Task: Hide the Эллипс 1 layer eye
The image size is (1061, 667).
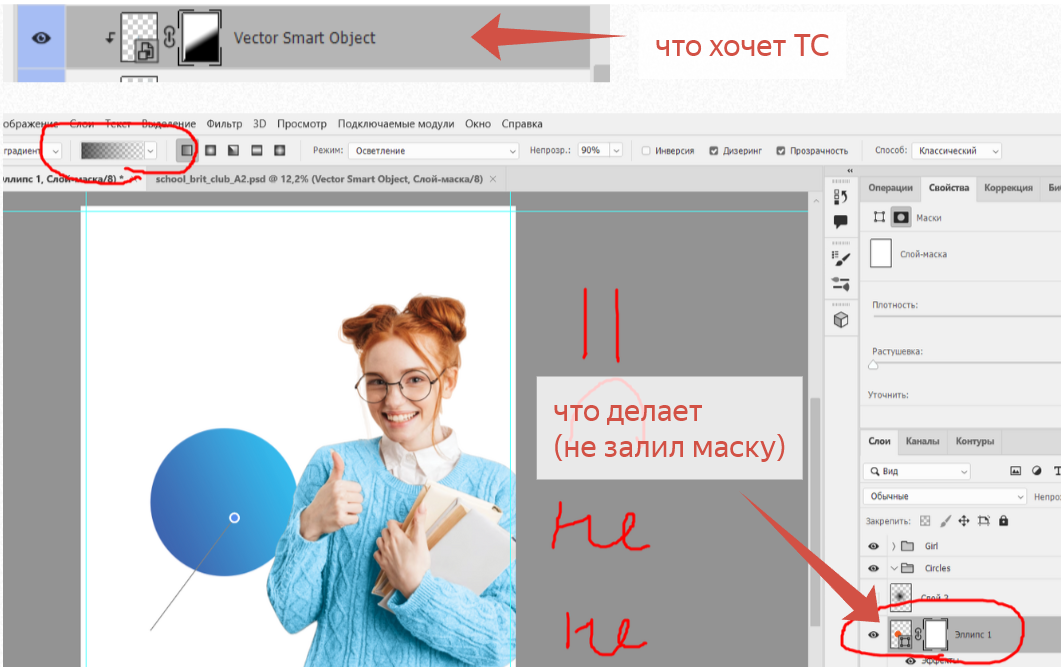Action: (x=874, y=635)
